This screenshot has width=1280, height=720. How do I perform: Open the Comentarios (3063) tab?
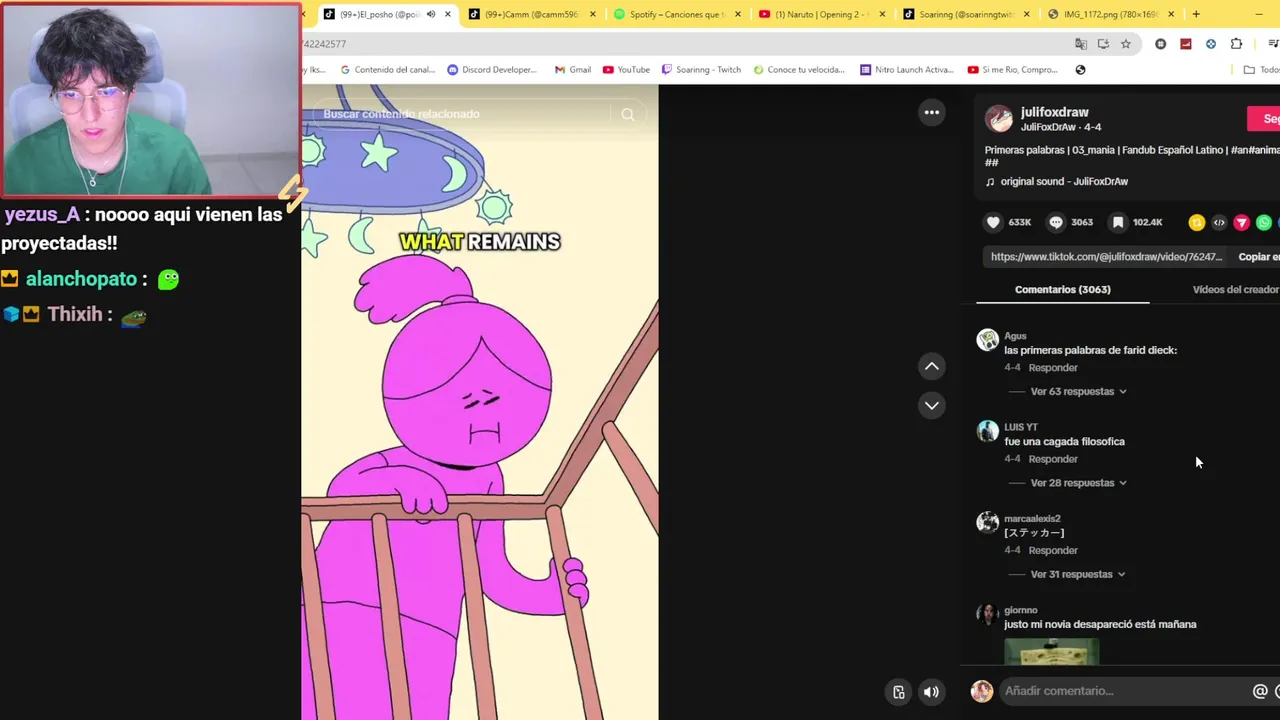pyautogui.click(x=1062, y=289)
